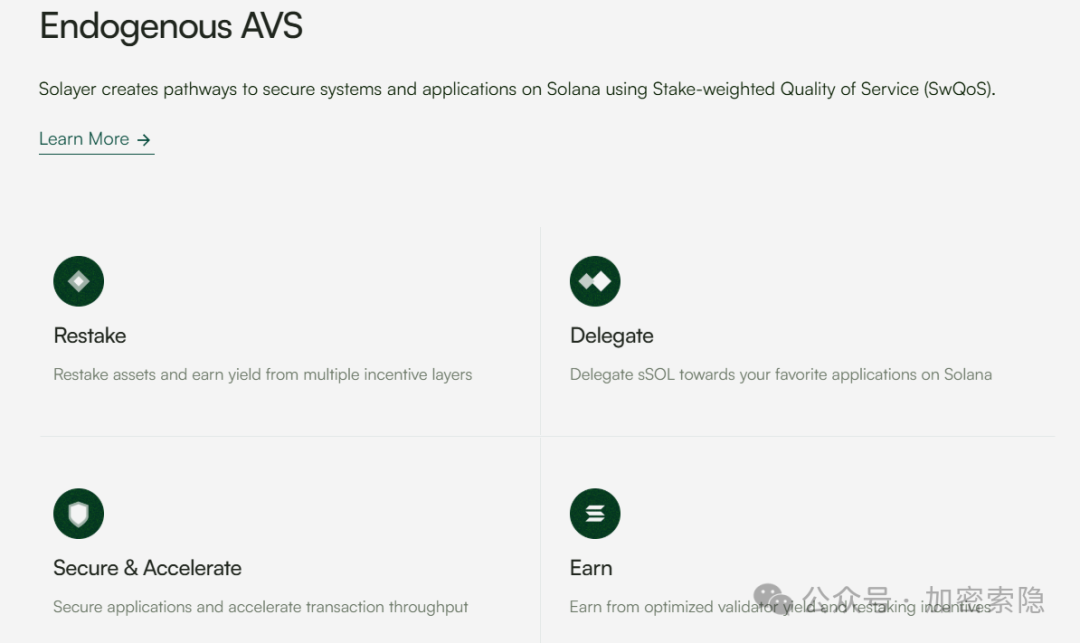The height and width of the screenshot is (643, 1080).
Task: Click the WeChat logo in the watermark
Action: click(x=773, y=600)
